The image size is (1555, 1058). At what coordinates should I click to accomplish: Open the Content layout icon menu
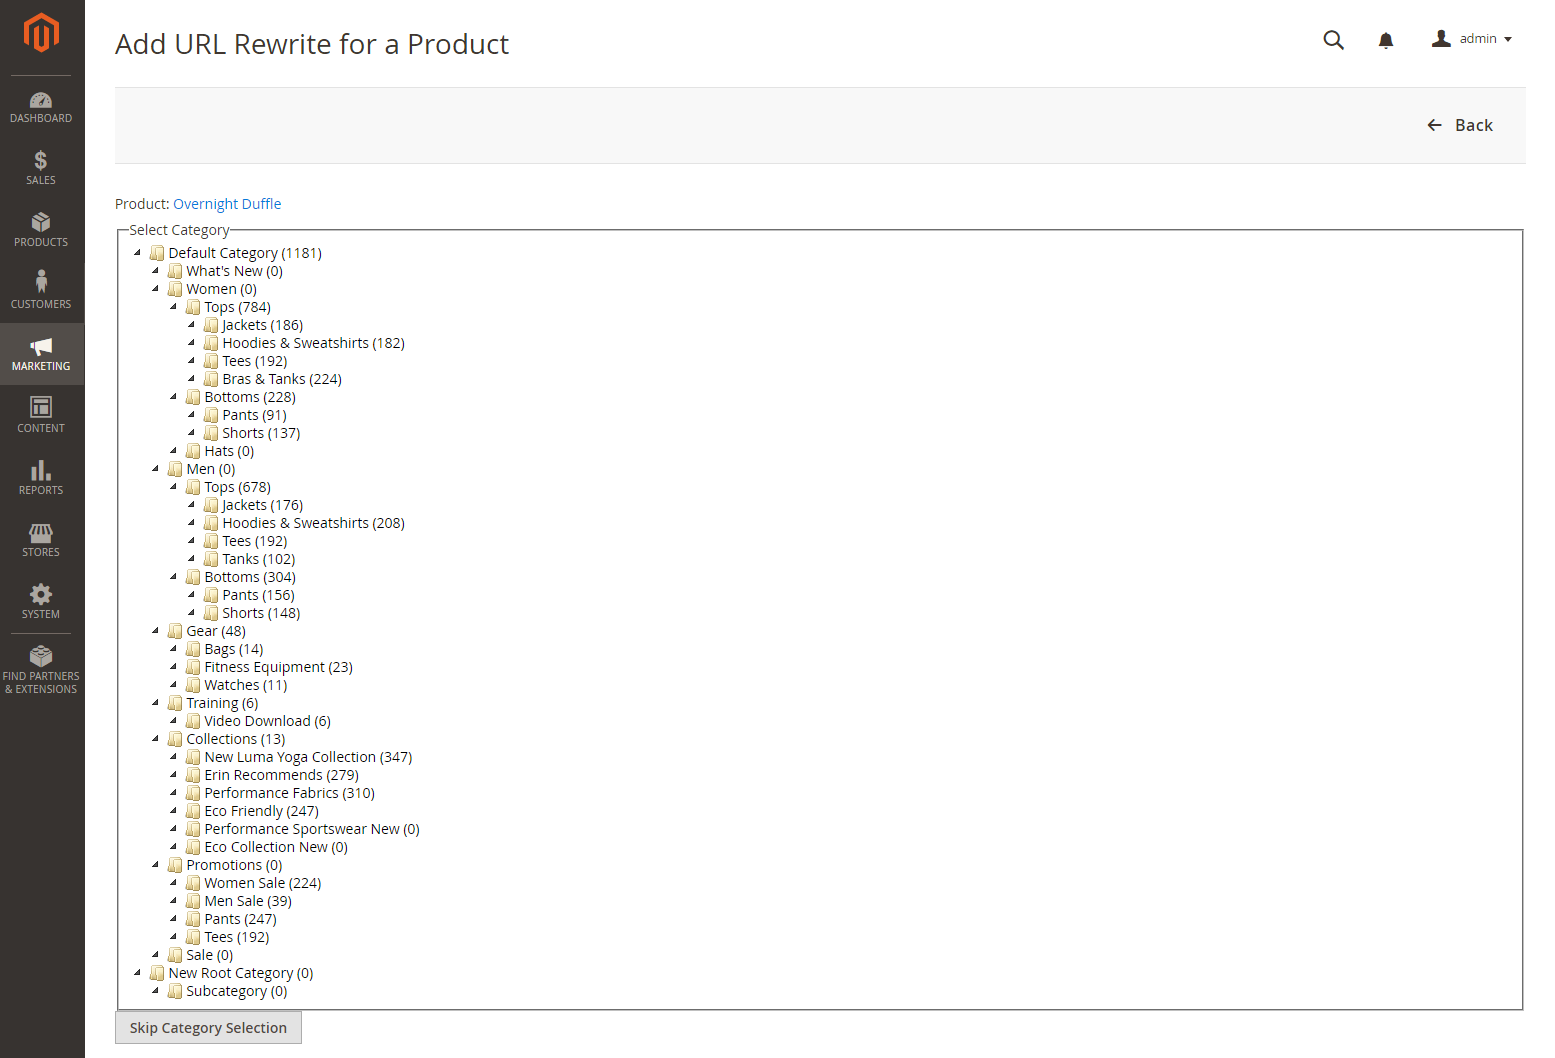[41, 407]
